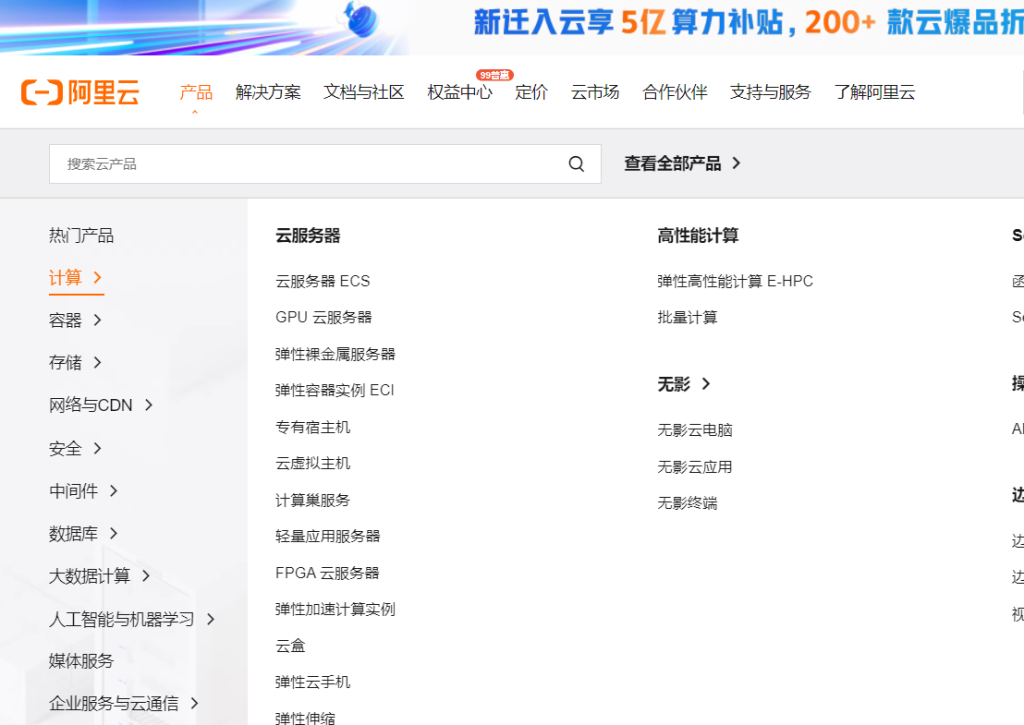Click the 99特惠 badge above 权益中心
The height and width of the screenshot is (725, 1024).
[x=493, y=73]
